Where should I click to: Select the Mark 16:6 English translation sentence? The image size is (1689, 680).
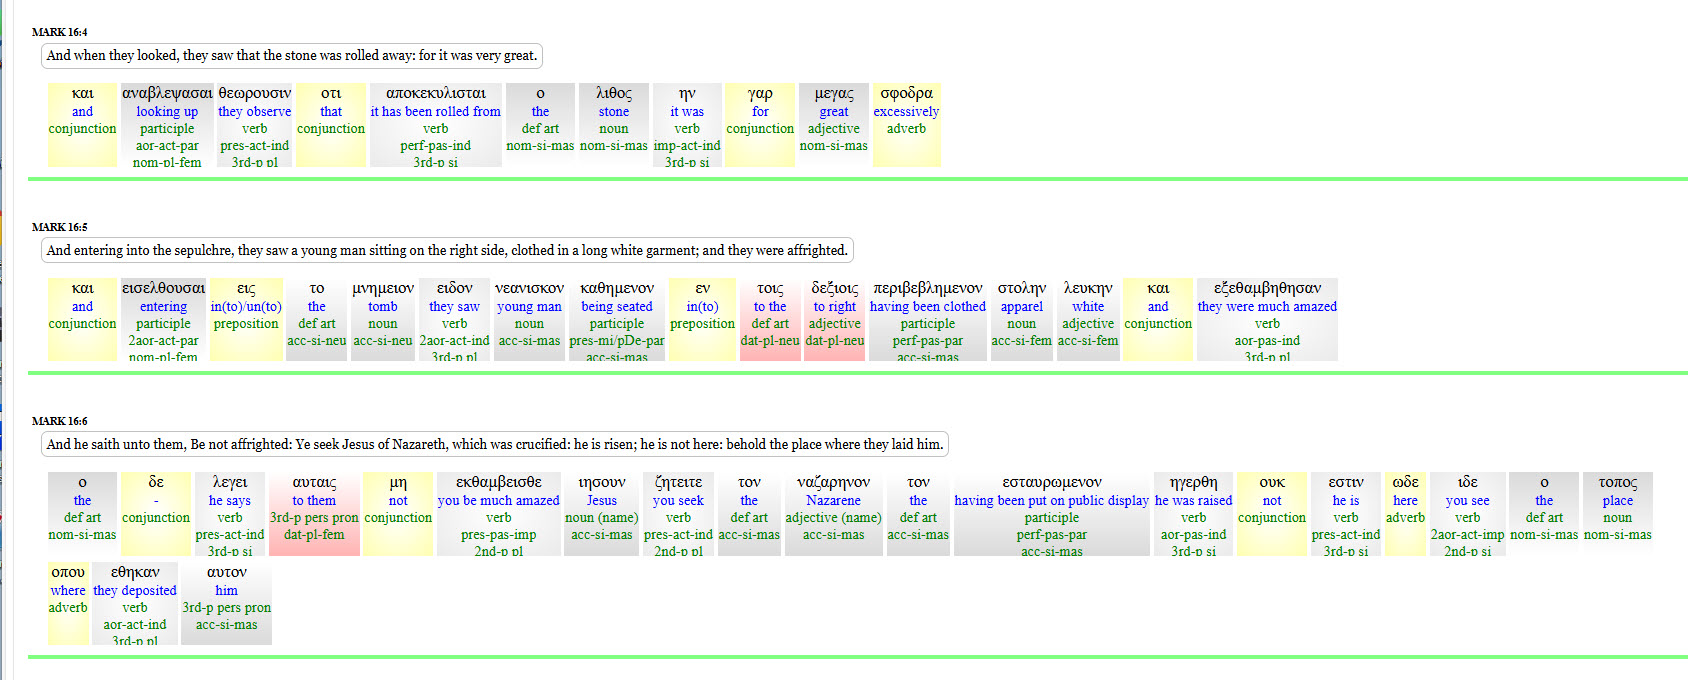(495, 445)
